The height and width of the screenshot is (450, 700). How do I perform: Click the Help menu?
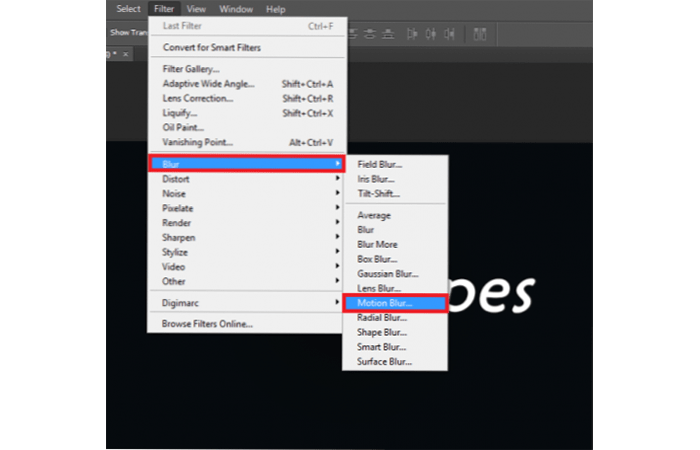(x=275, y=9)
